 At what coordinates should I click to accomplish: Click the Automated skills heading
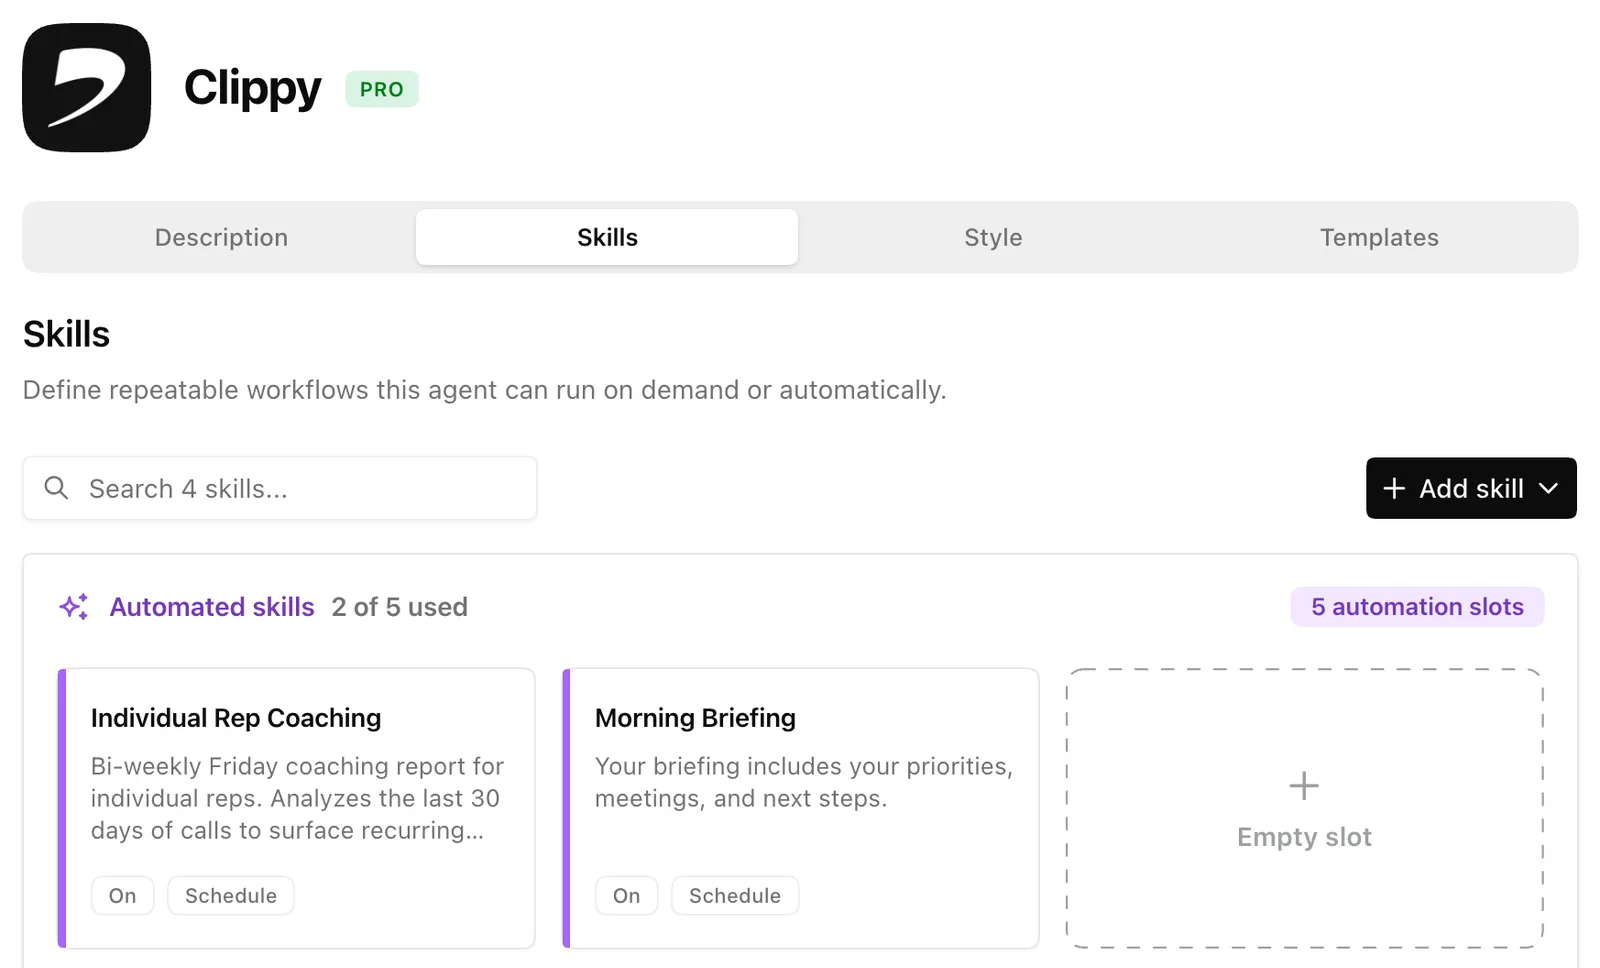pyautogui.click(x=212, y=607)
